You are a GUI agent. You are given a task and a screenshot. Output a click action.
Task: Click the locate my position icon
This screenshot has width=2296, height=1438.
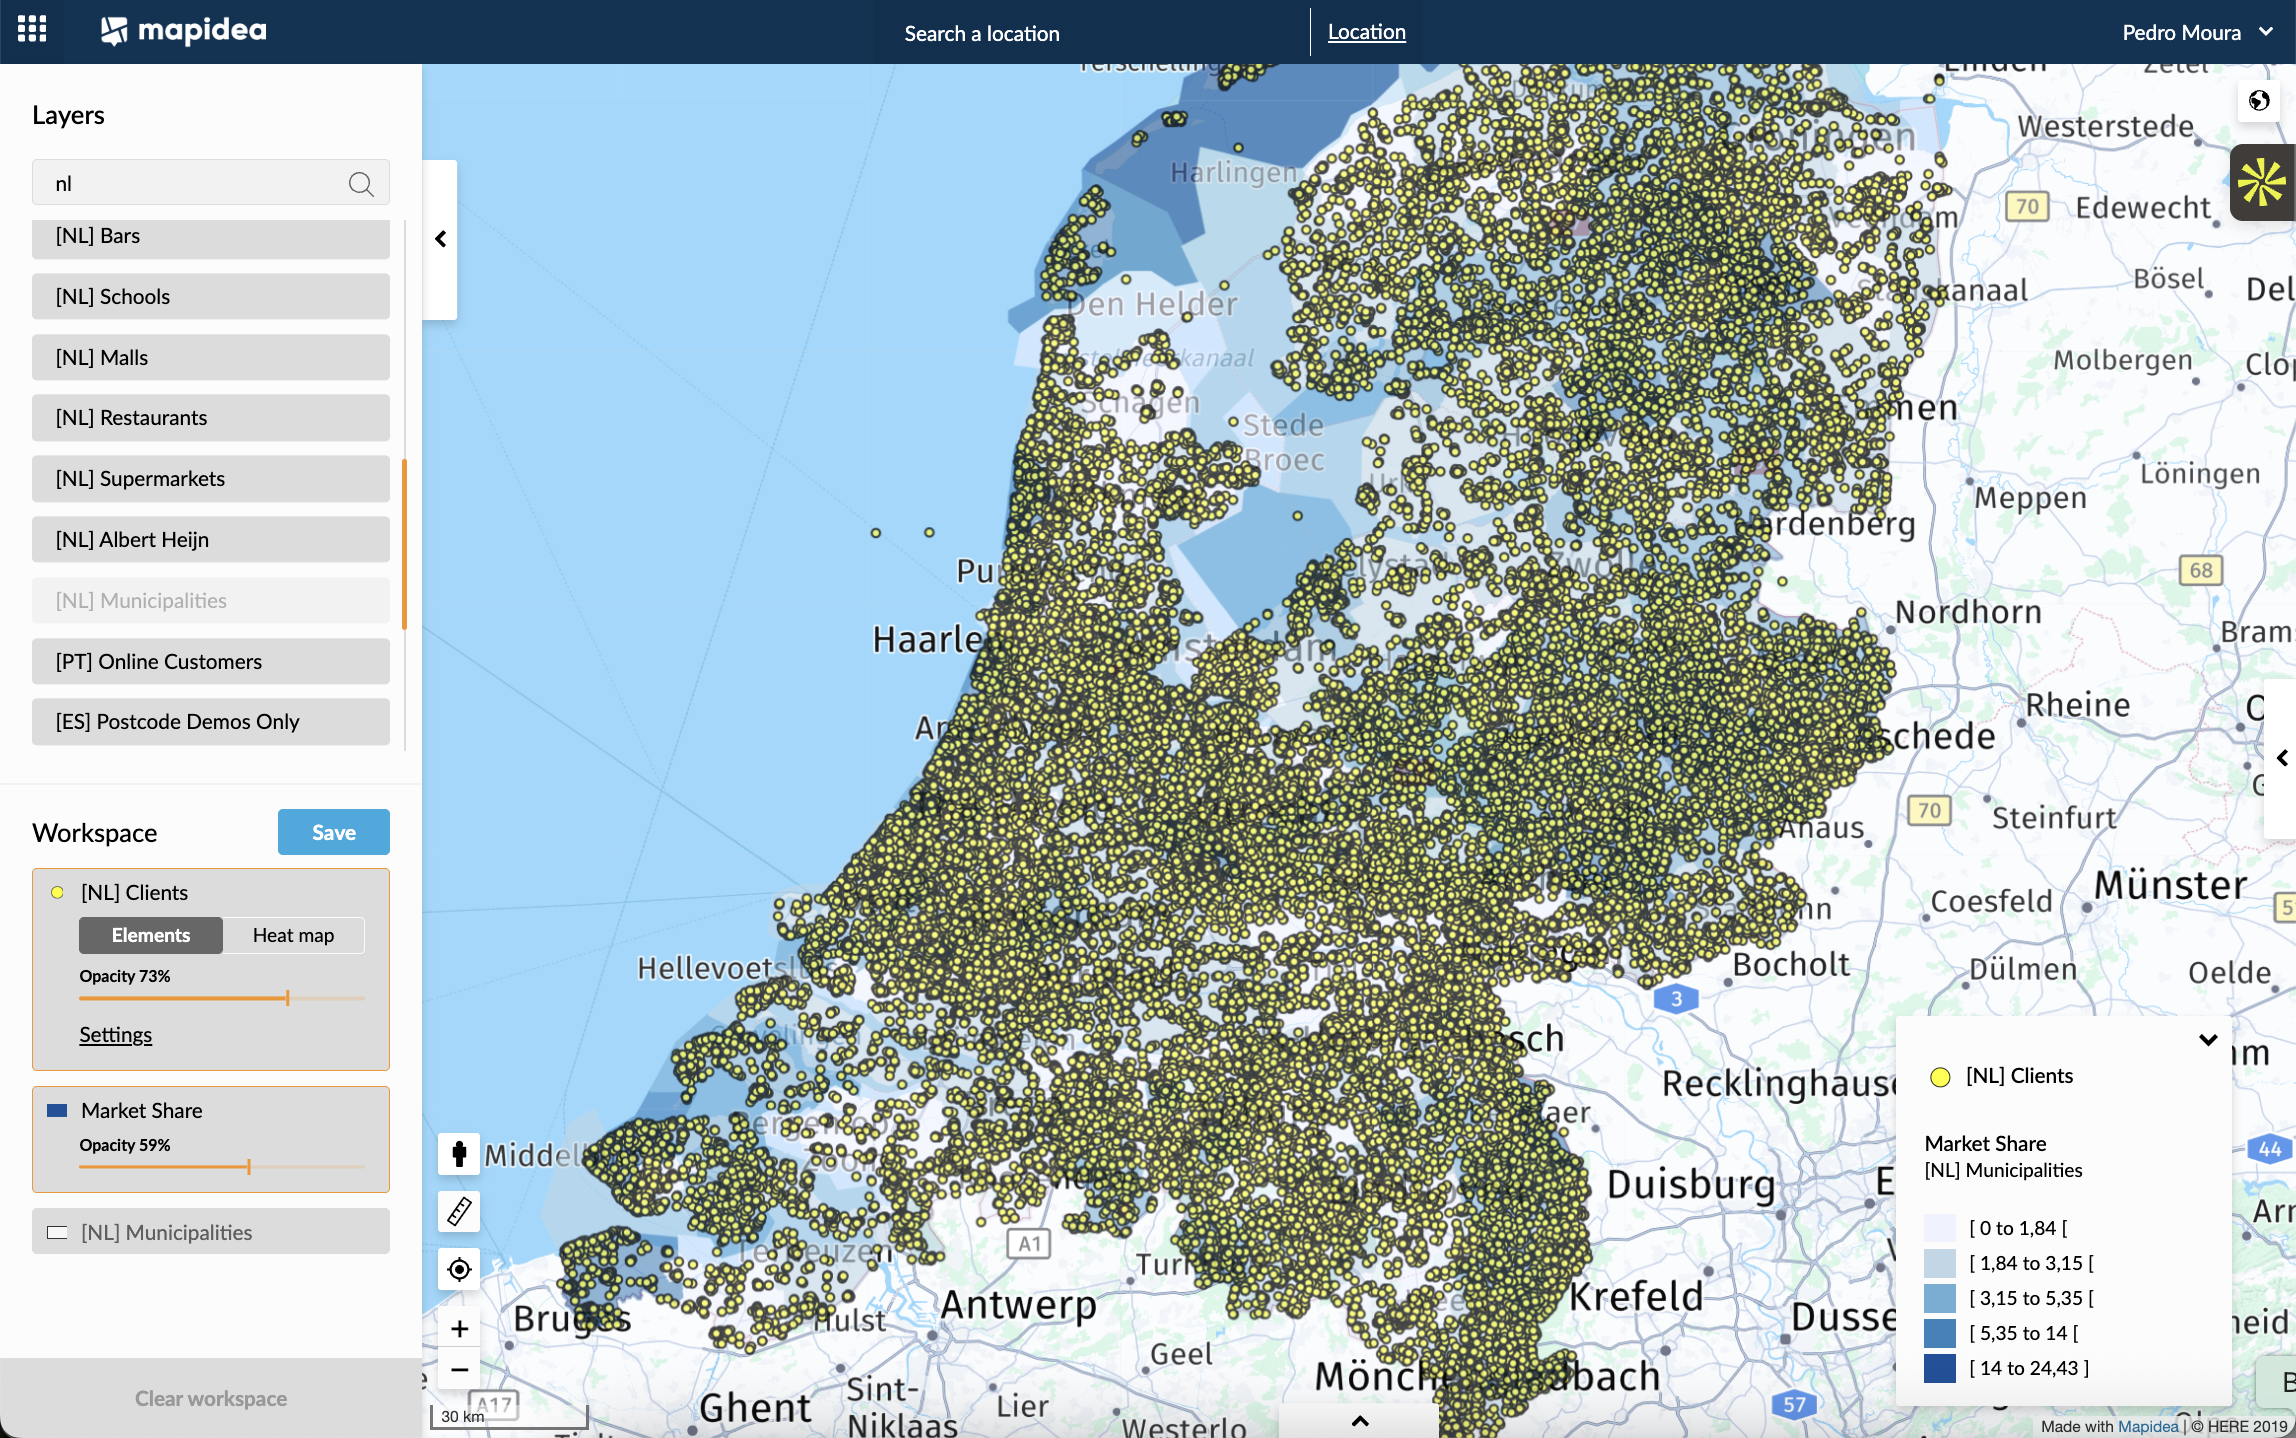459,1270
